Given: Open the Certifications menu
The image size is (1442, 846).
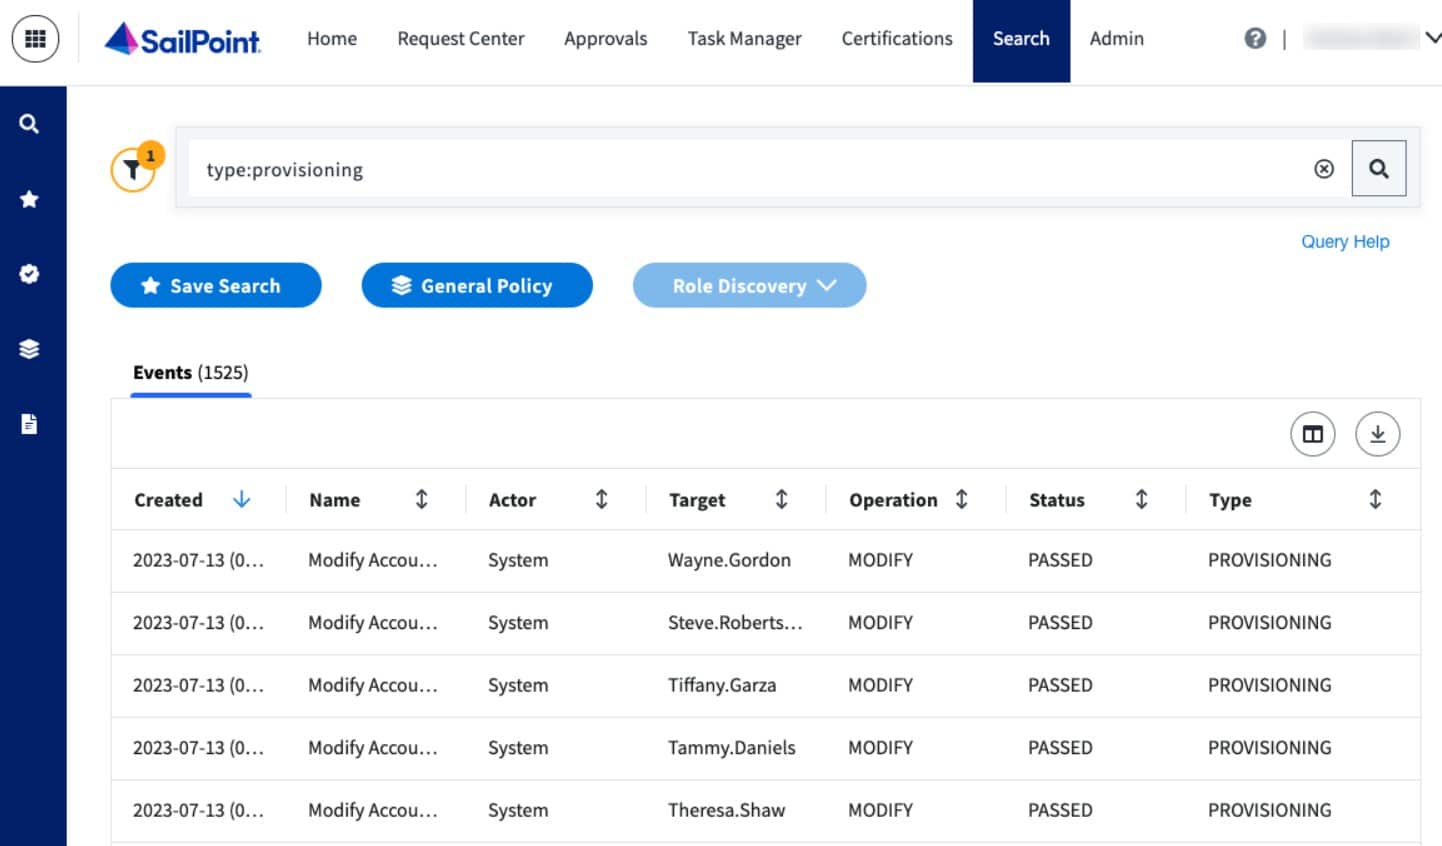Looking at the screenshot, I should click(897, 38).
